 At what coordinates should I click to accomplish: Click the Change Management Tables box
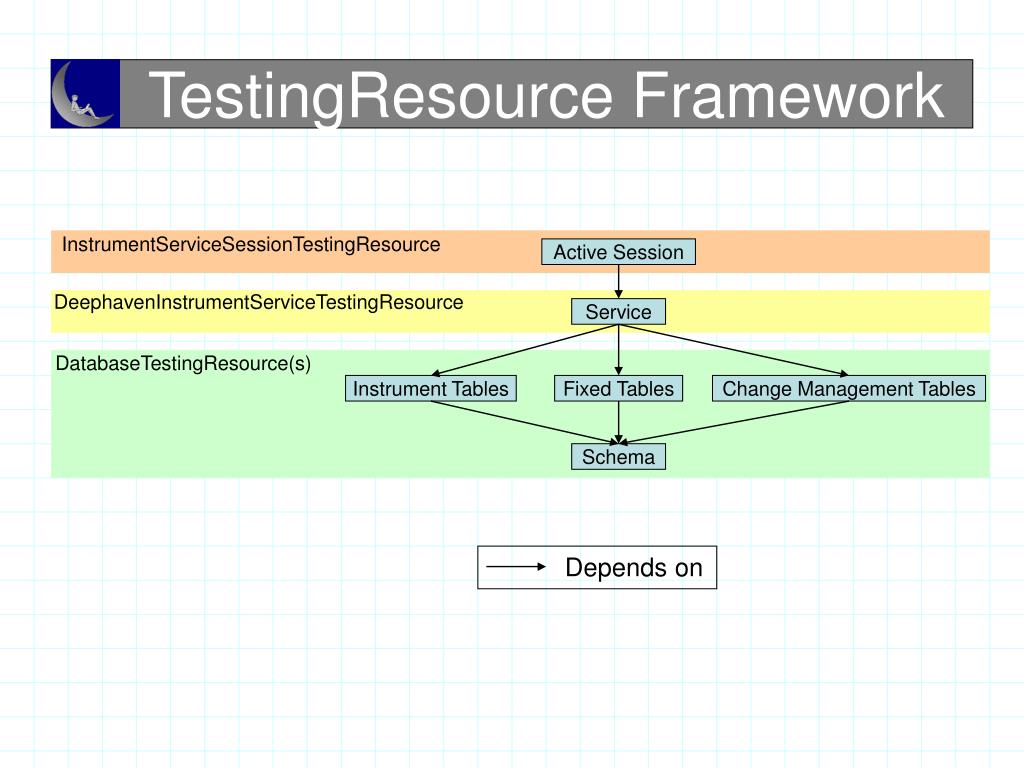pyautogui.click(x=848, y=389)
